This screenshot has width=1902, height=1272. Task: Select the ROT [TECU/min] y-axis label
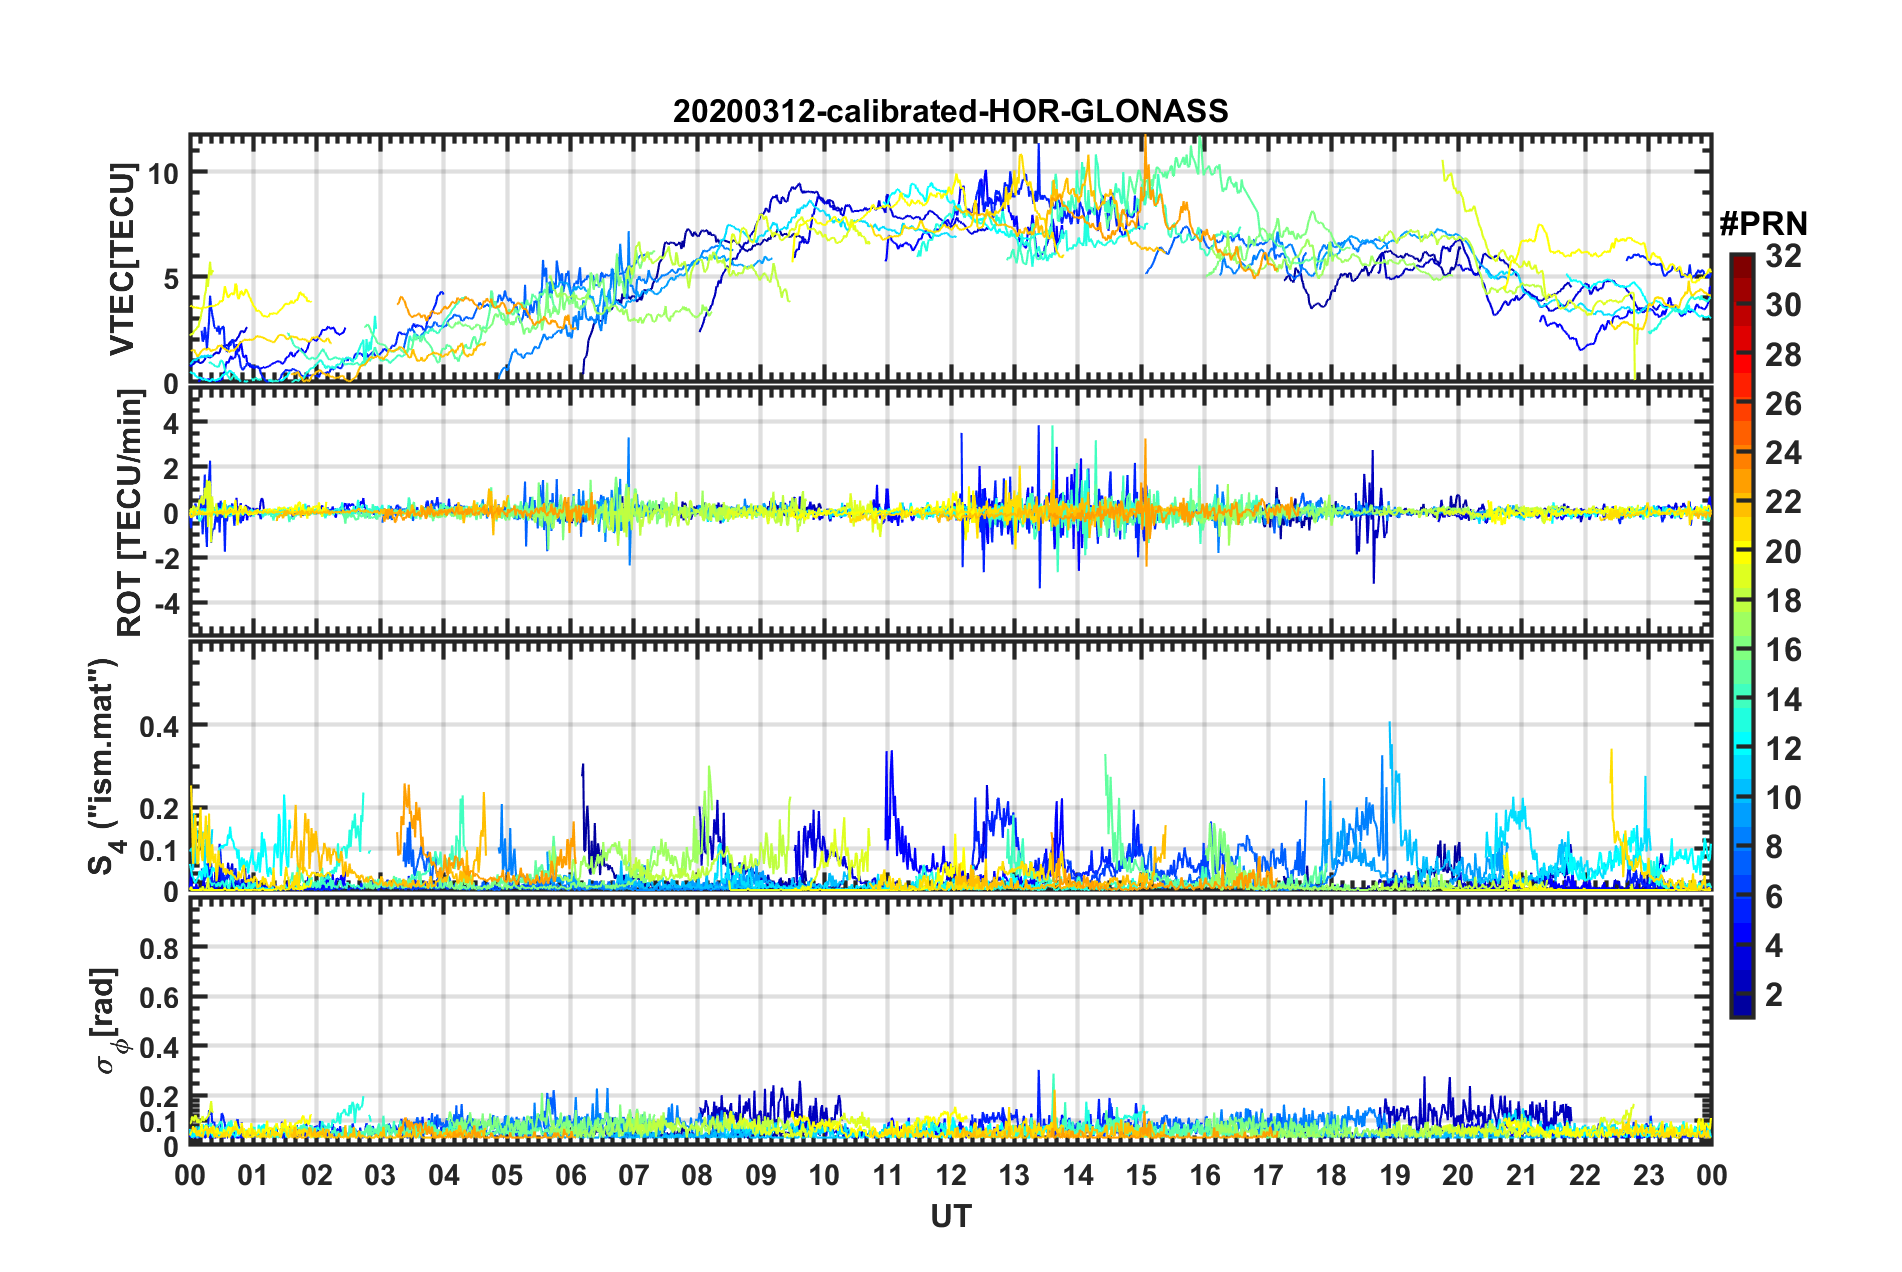coord(130,513)
